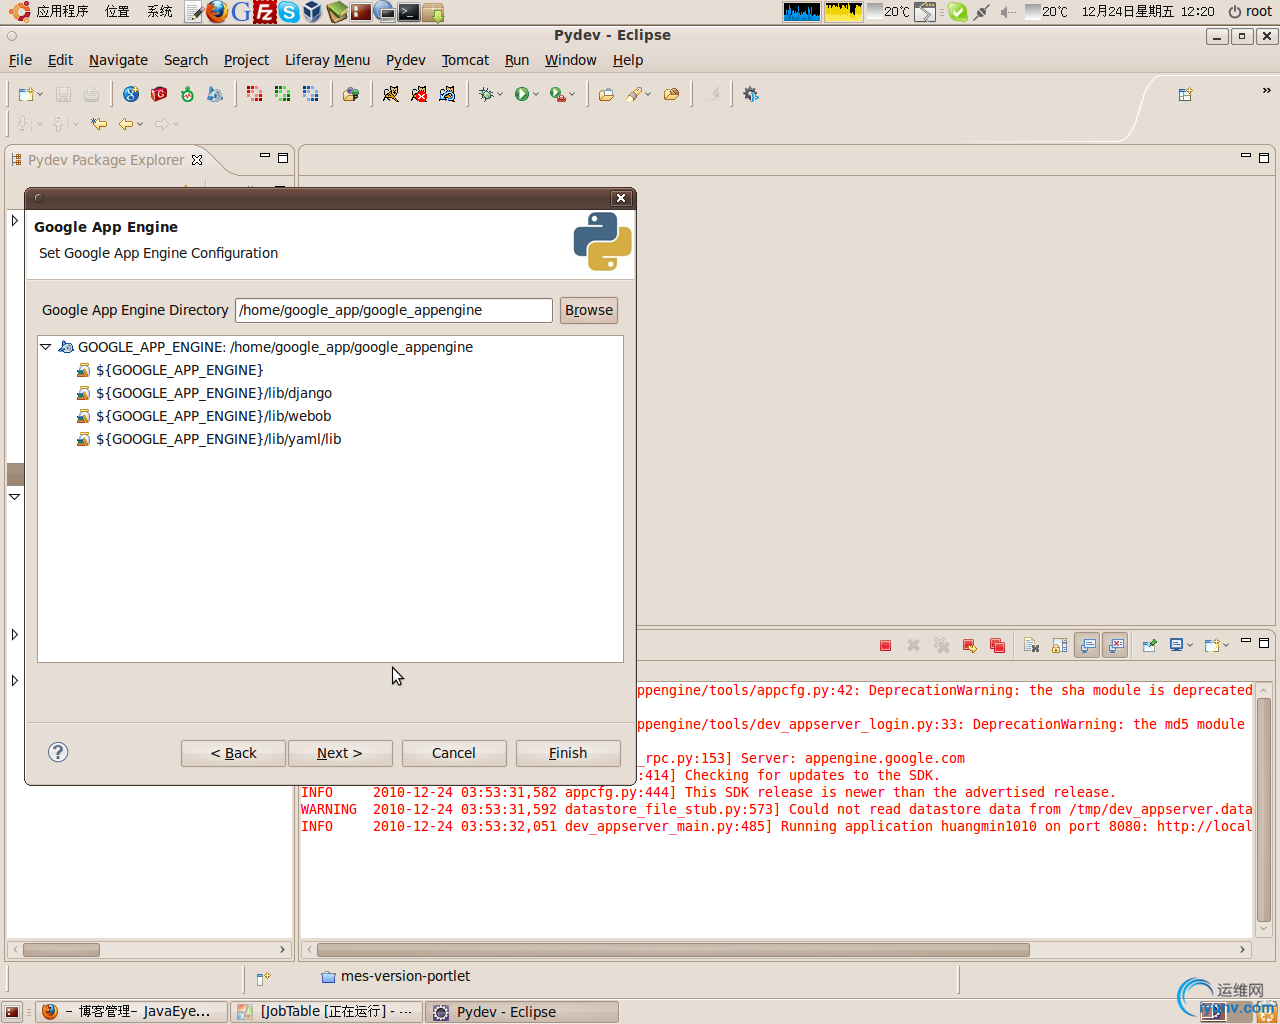Start Tomcat with the cat icon
The height and width of the screenshot is (1024, 1280).
click(391, 94)
